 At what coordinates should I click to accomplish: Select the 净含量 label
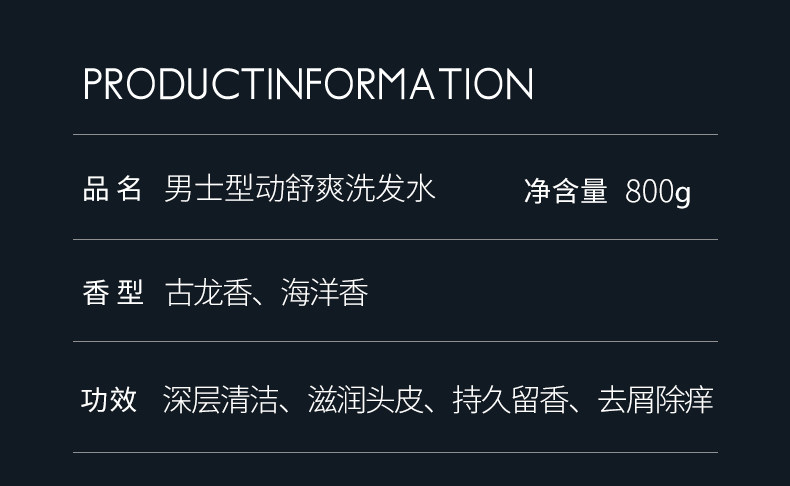point(565,191)
